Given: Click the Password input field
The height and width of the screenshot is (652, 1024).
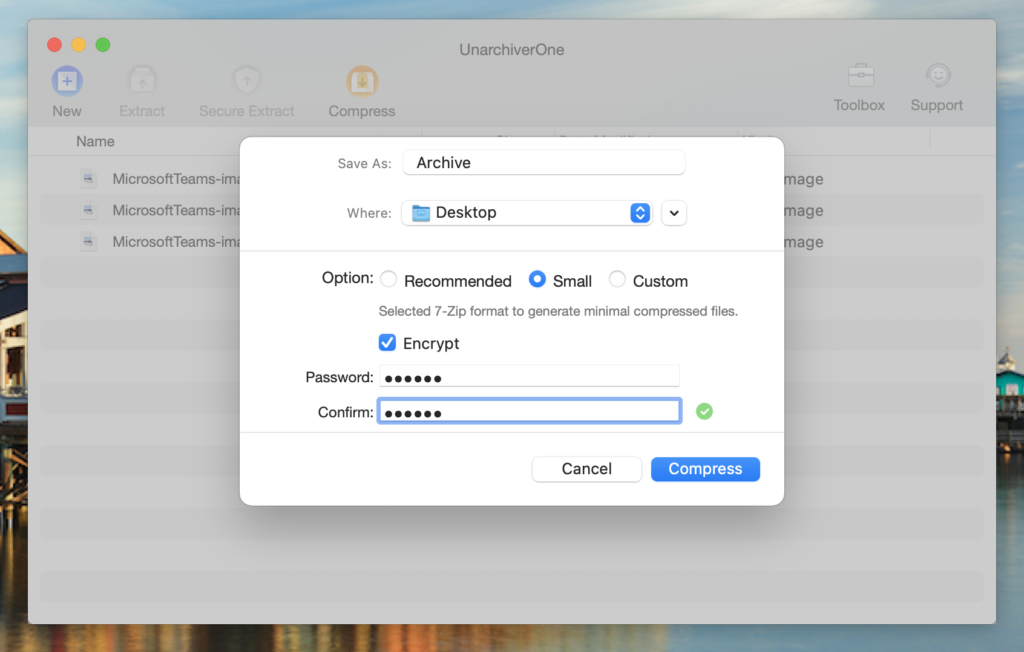Looking at the screenshot, I should (x=529, y=377).
